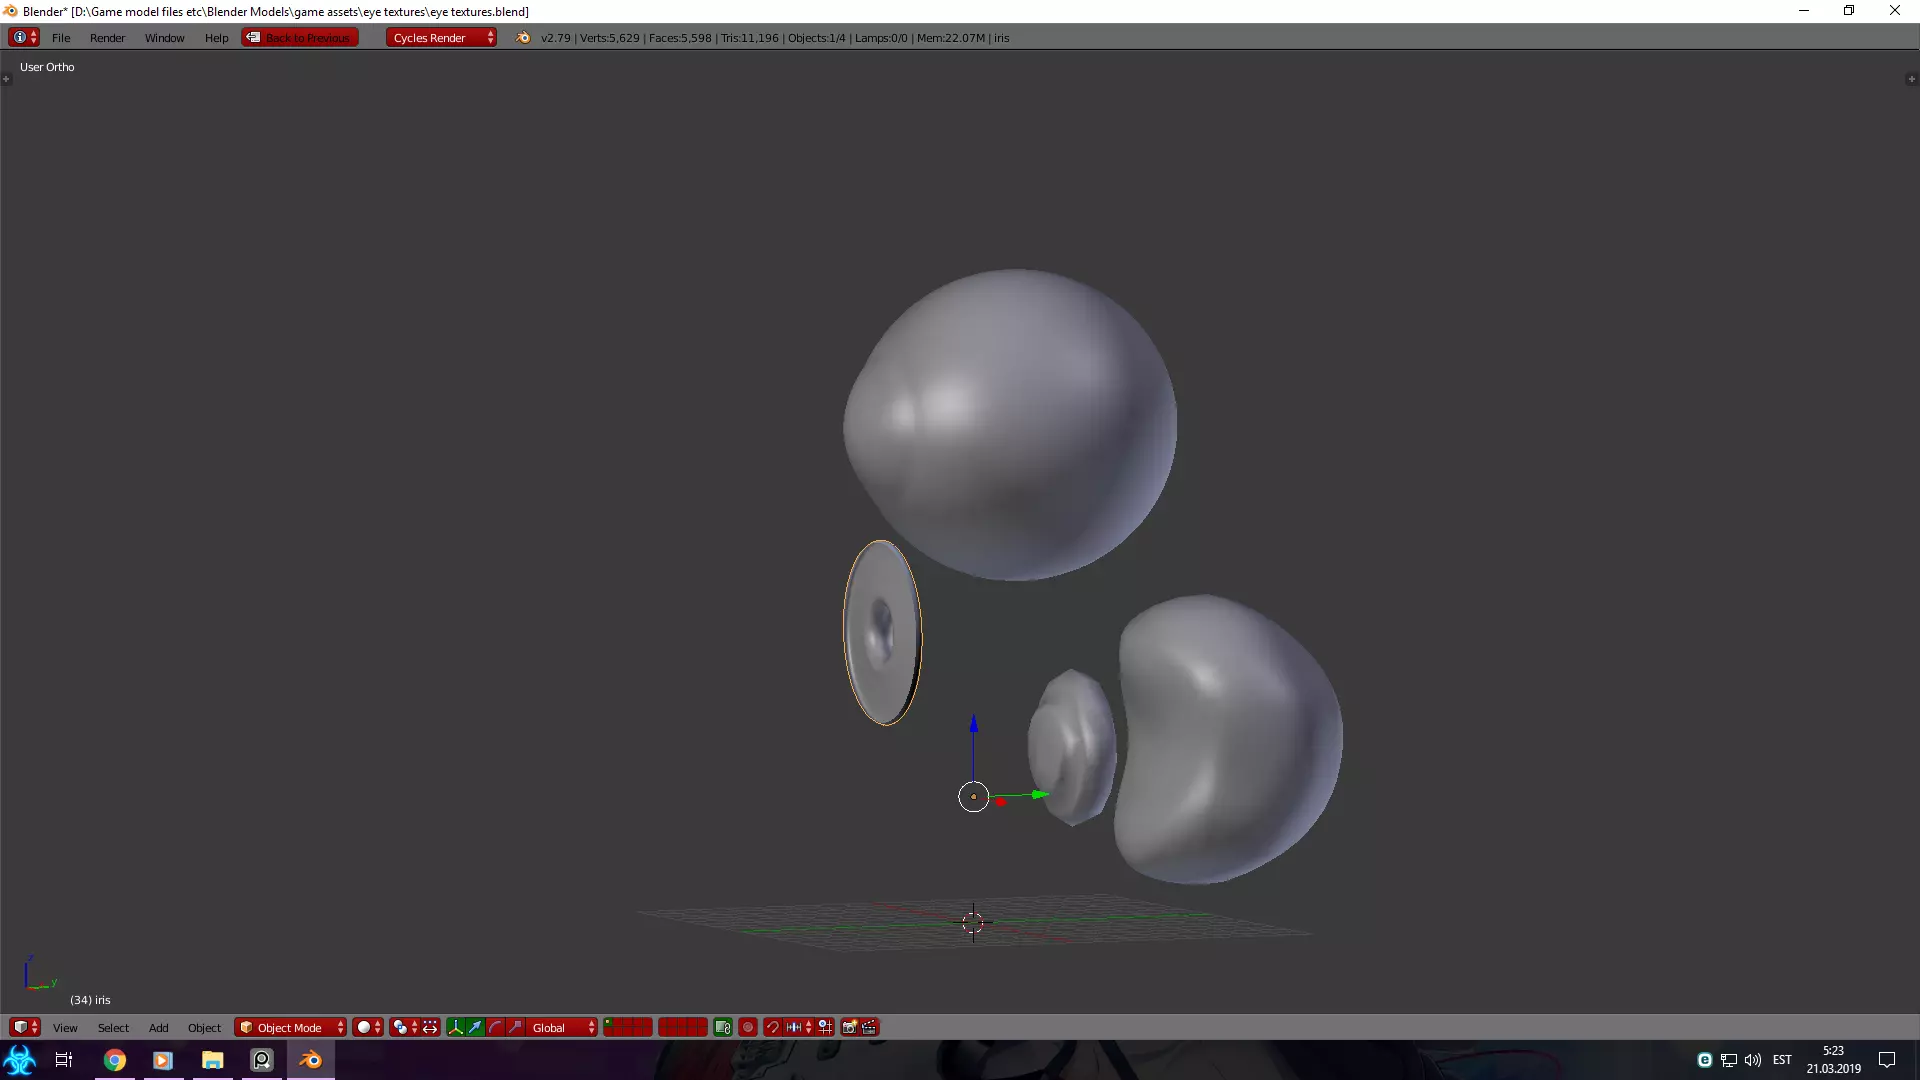This screenshot has height=1080, width=1920.
Task: Open the Global transform orientation dropdown
Action: [x=561, y=1027]
